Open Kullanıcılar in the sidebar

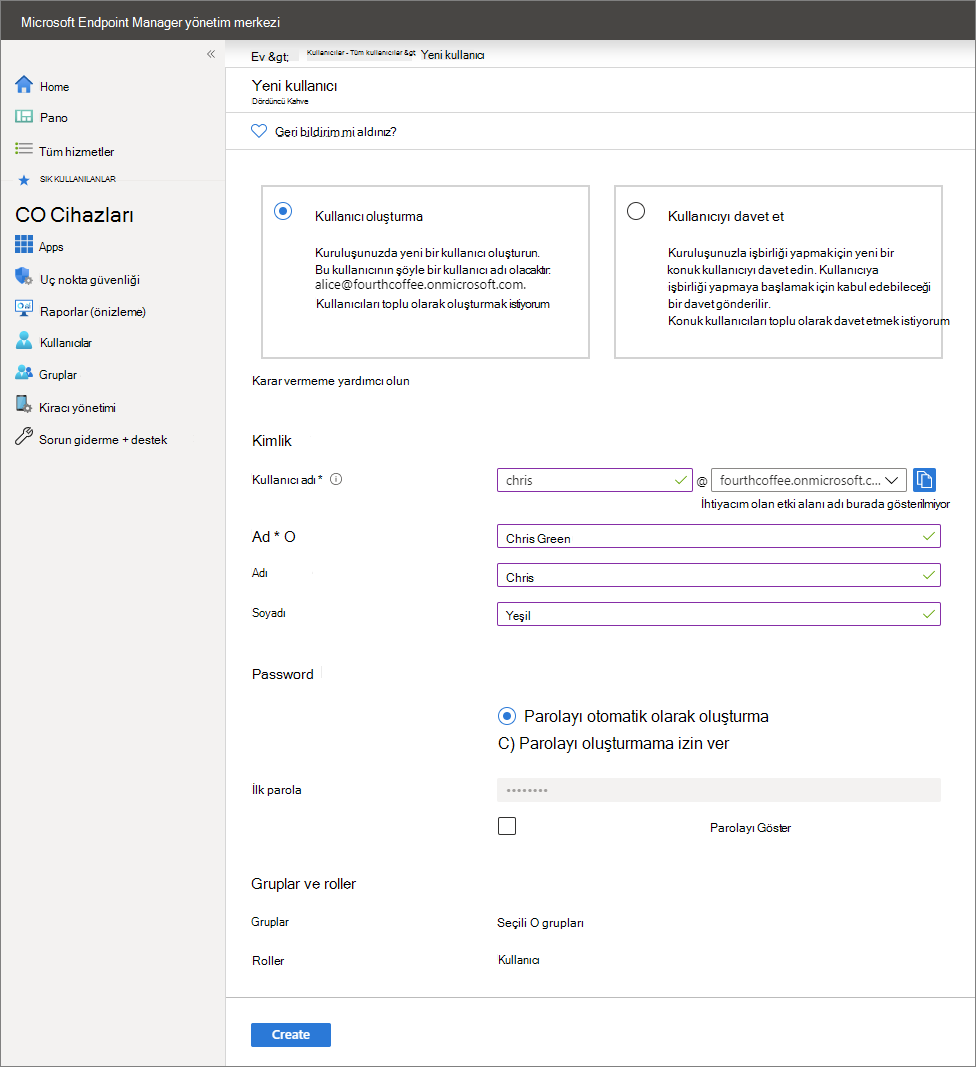pos(65,343)
